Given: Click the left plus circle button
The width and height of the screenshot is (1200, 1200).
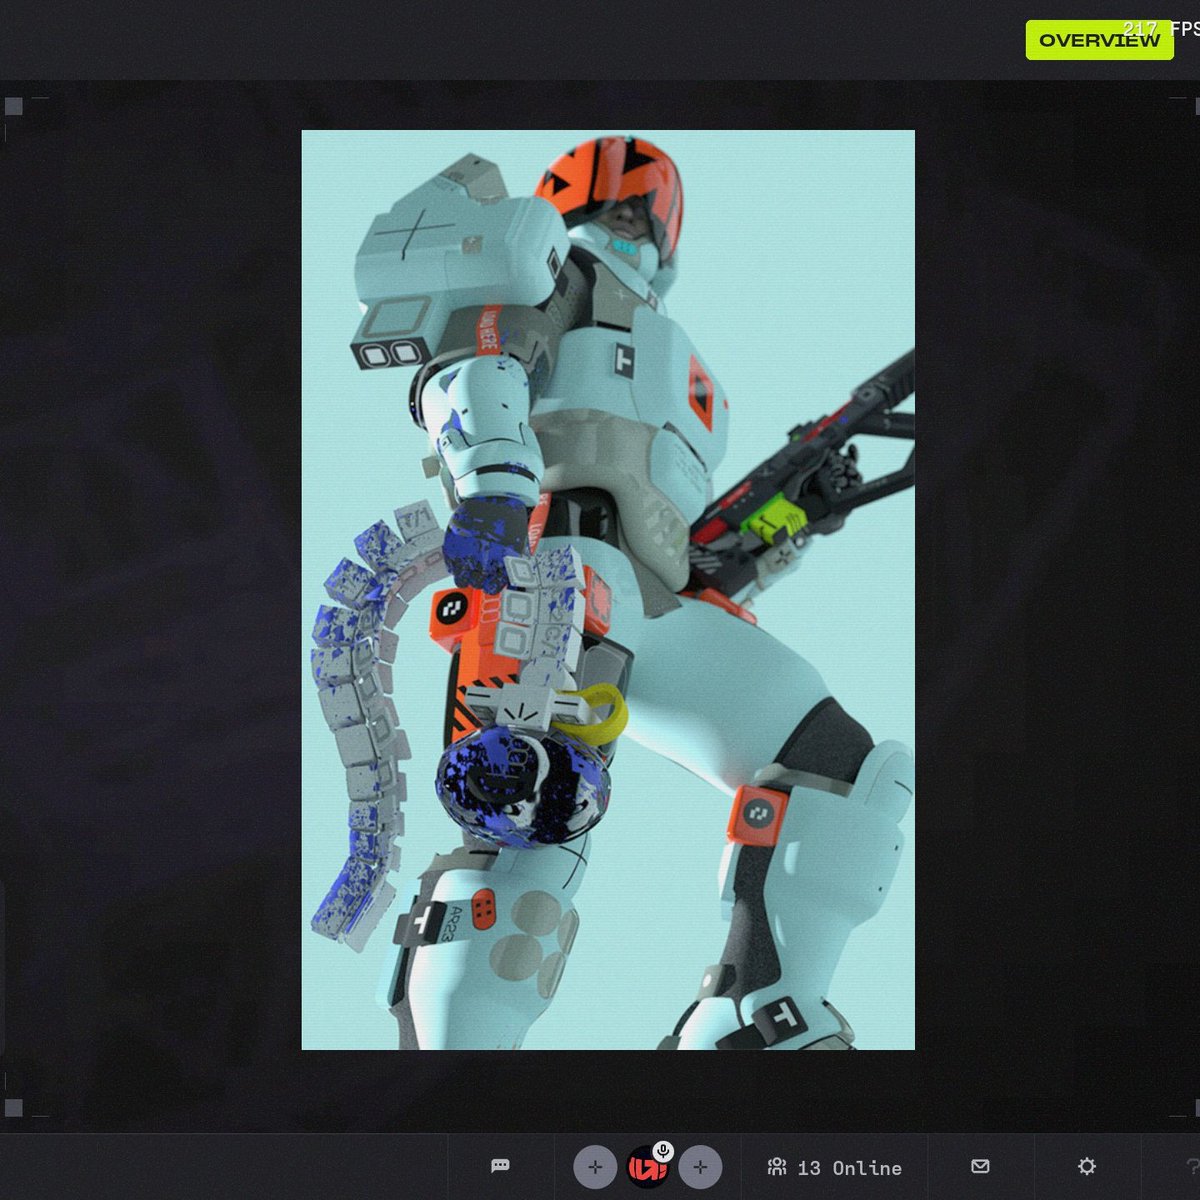Looking at the screenshot, I should pyautogui.click(x=595, y=1167).
